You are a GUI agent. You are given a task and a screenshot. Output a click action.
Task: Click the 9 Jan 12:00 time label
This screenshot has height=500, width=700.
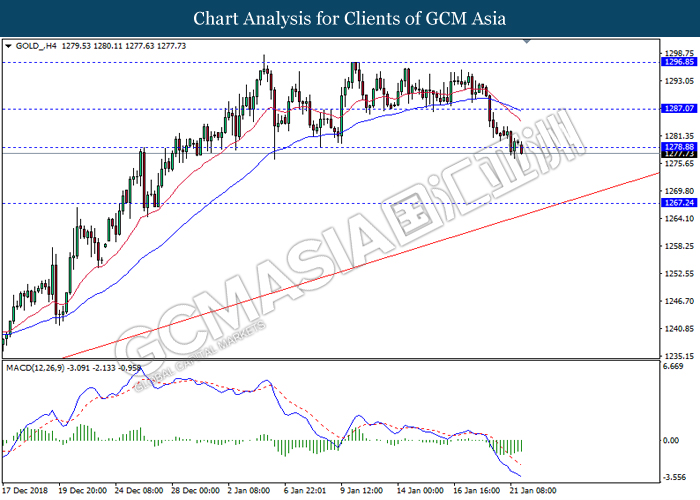coord(362,491)
